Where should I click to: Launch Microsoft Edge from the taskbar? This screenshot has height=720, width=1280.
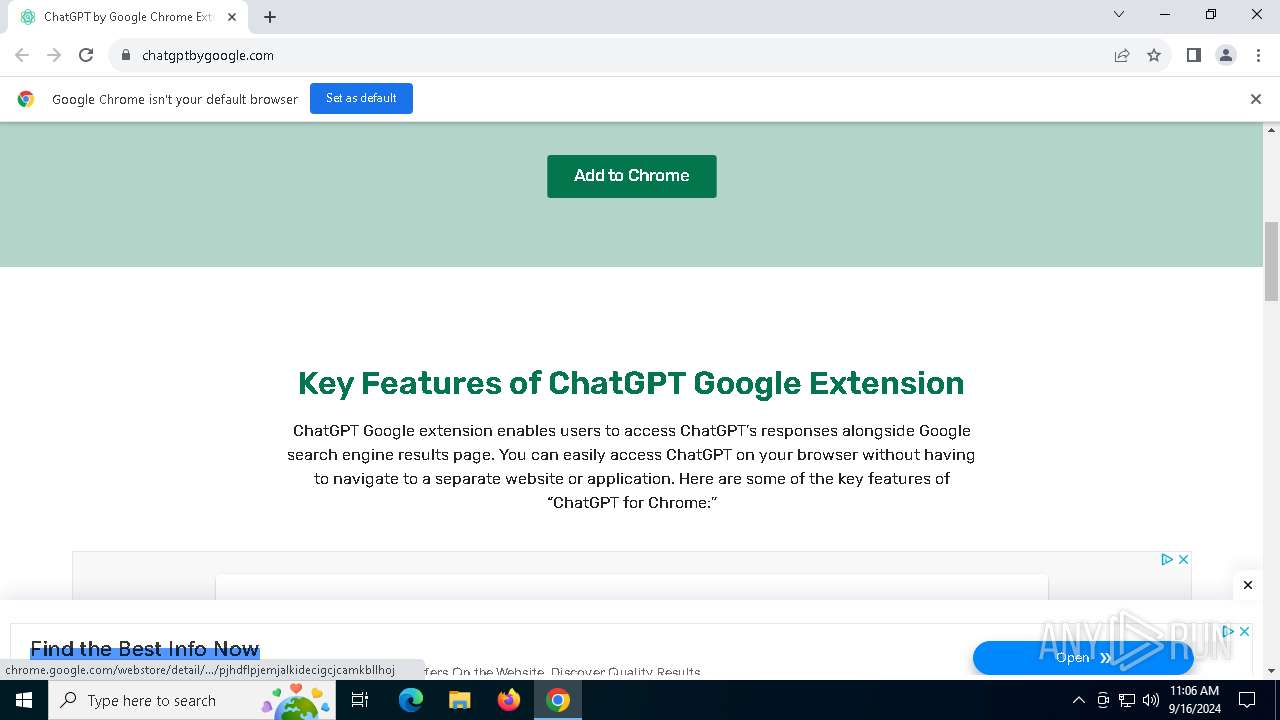tap(411, 700)
